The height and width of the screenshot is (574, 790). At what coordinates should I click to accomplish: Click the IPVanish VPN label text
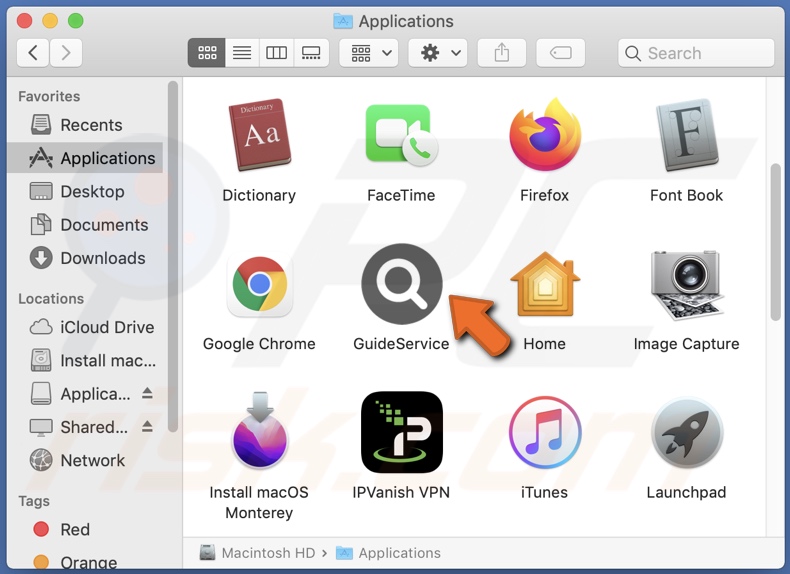401,492
